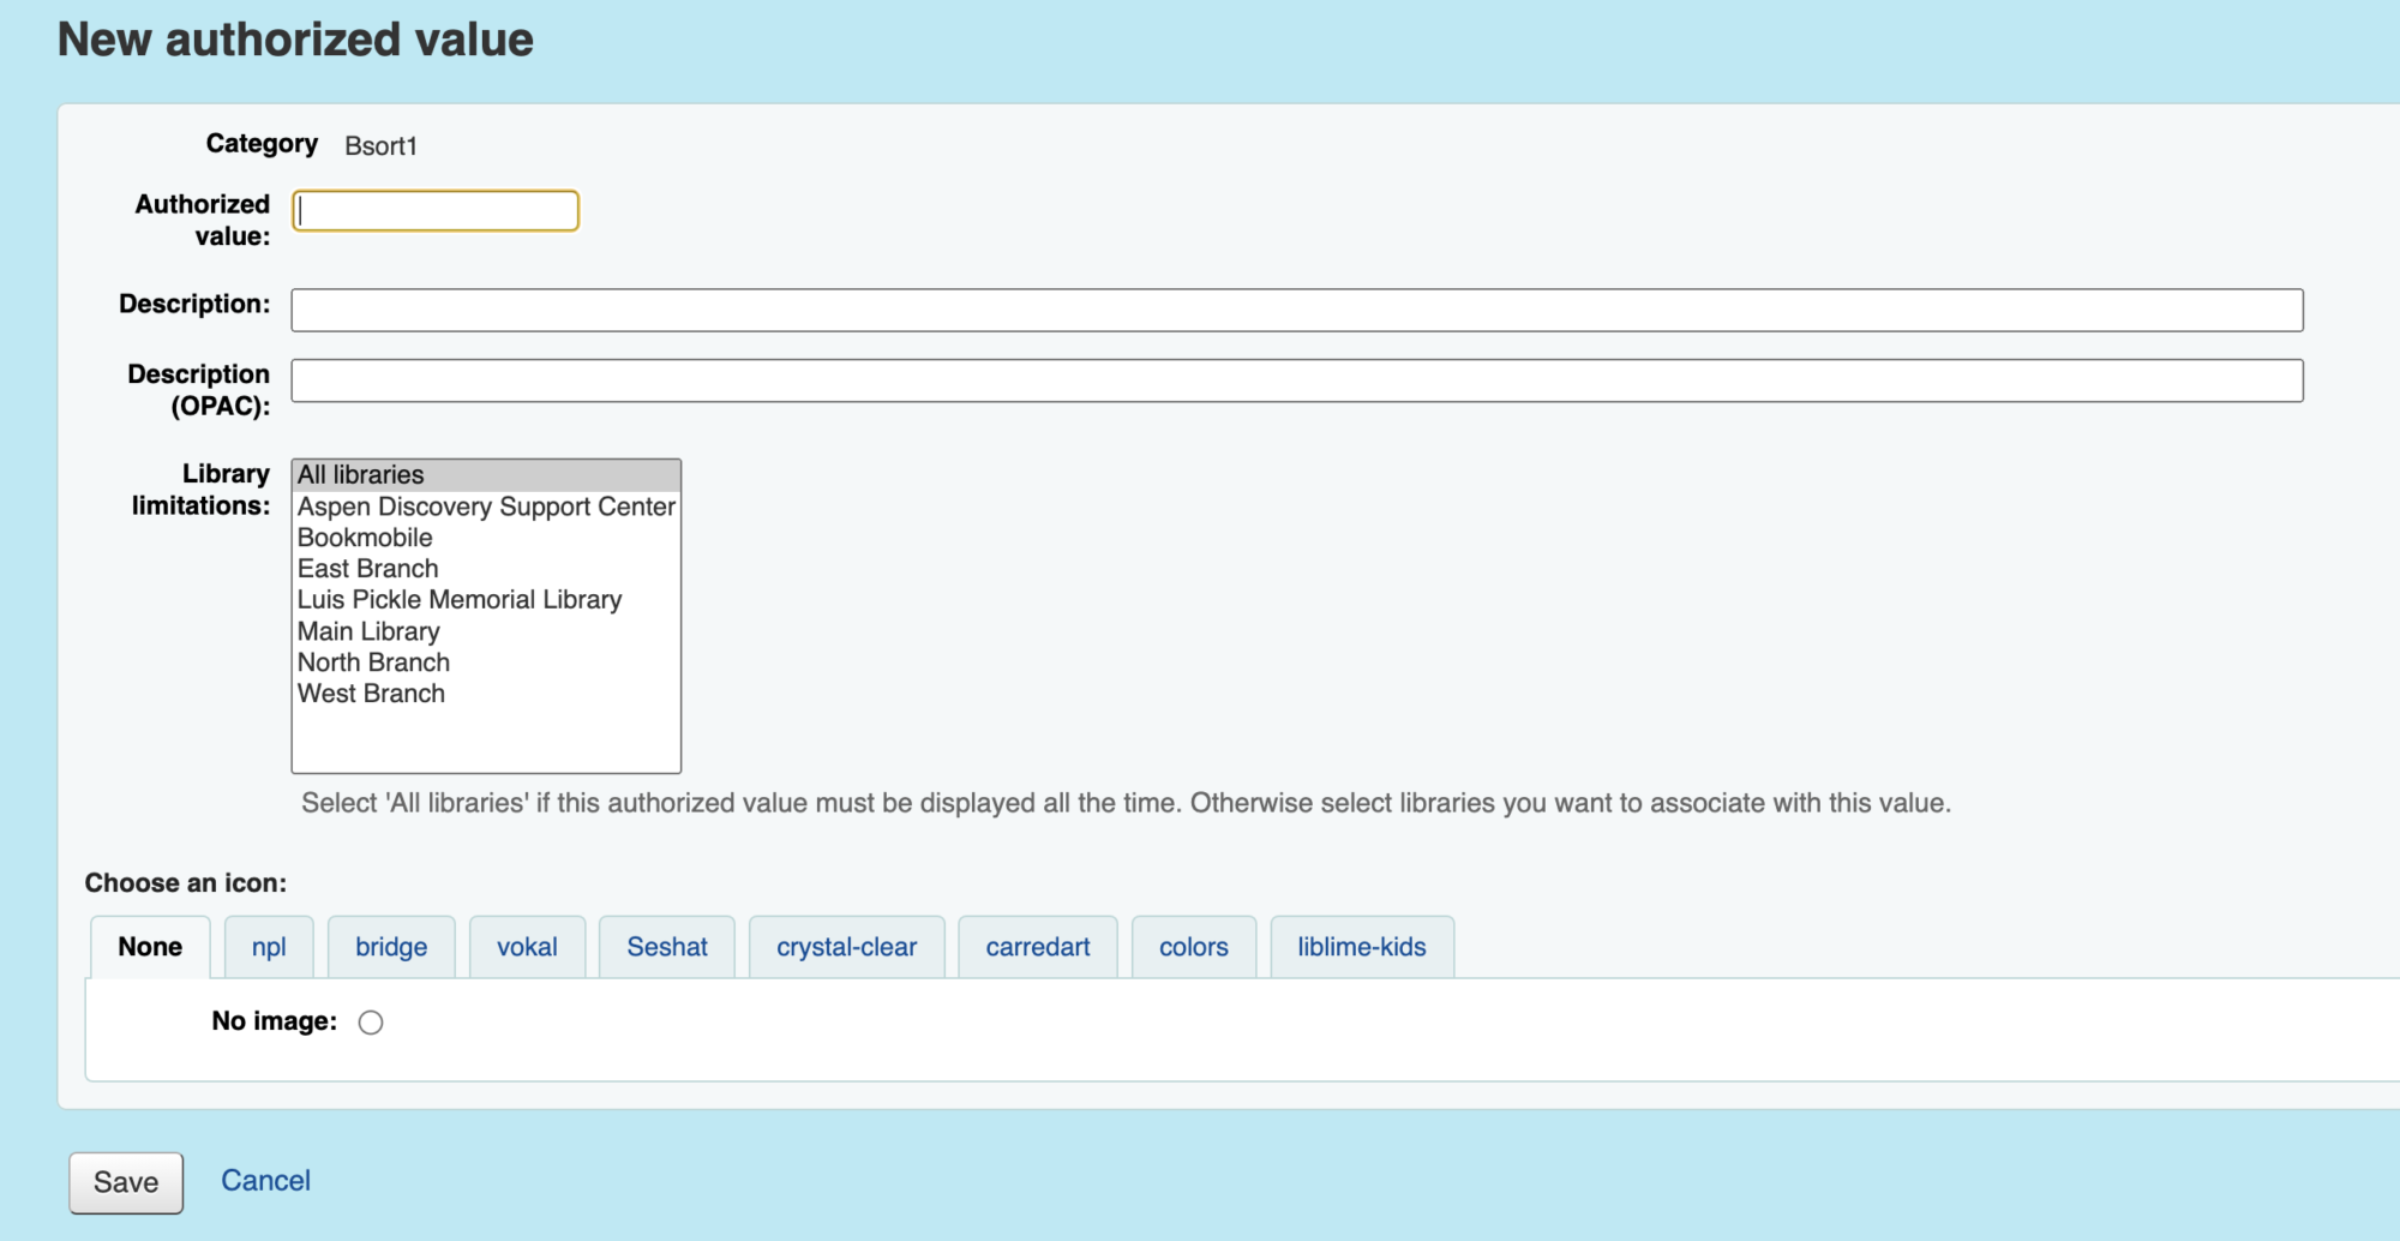
Task: Open the vokal icon set tab
Action: [x=527, y=947]
